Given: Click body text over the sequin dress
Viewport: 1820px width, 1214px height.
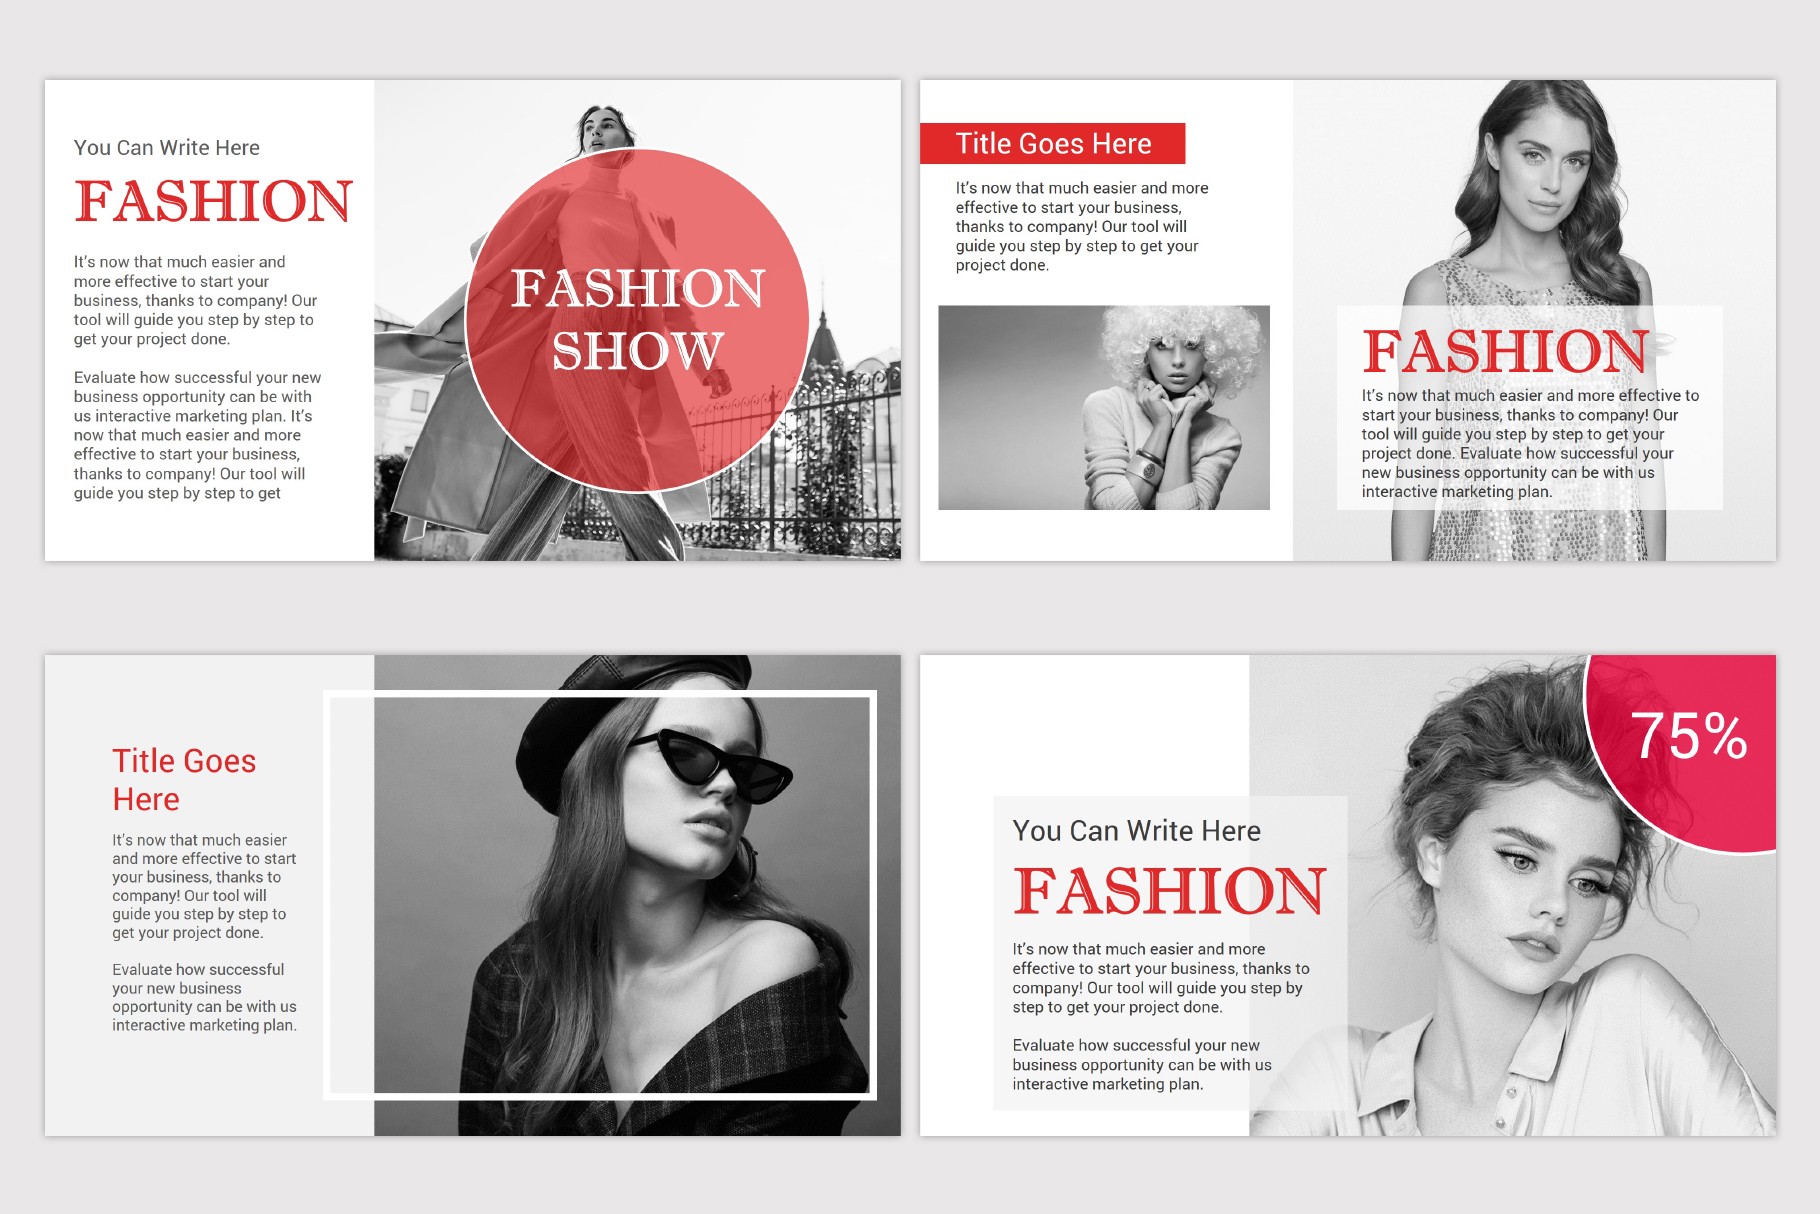Looking at the screenshot, I should [x=1529, y=443].
